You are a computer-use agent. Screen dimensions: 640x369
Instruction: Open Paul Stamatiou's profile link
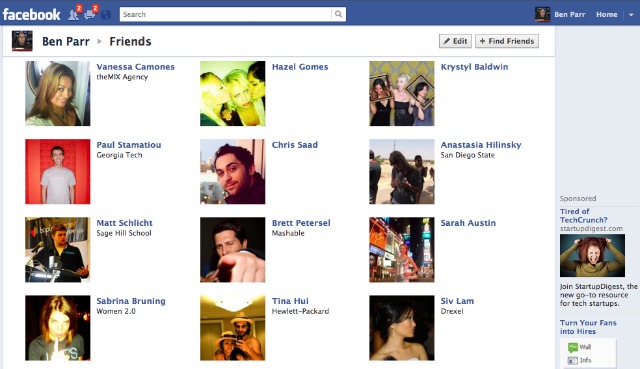coord(129,145)
